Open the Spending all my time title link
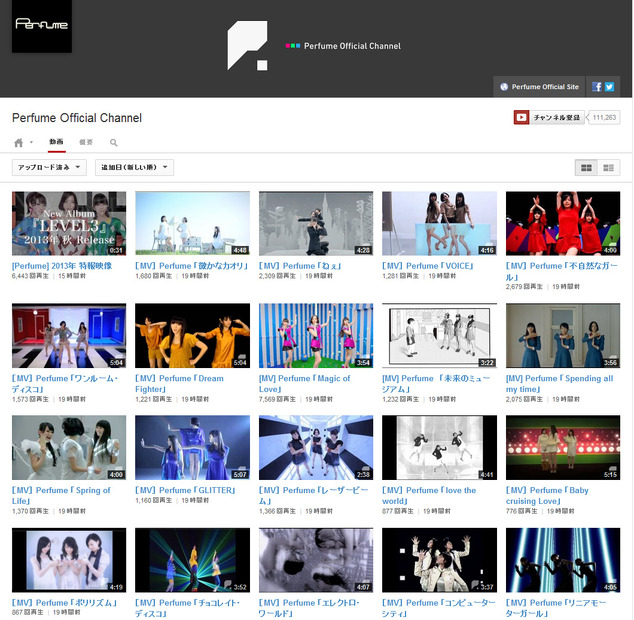This screenshot has width=634, height=620. point(560,383)
